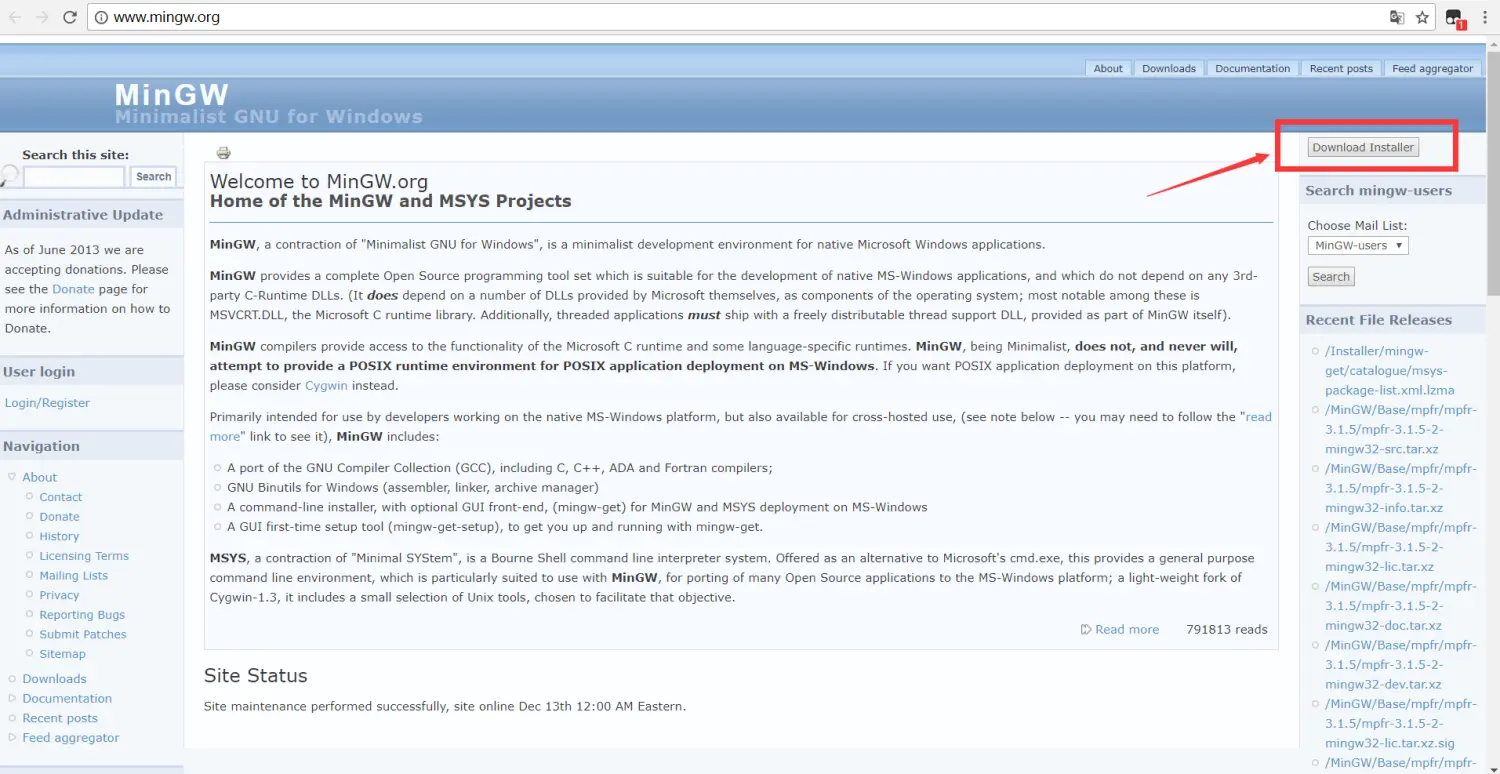Click the Site Status heading

(x=255, y=676)
